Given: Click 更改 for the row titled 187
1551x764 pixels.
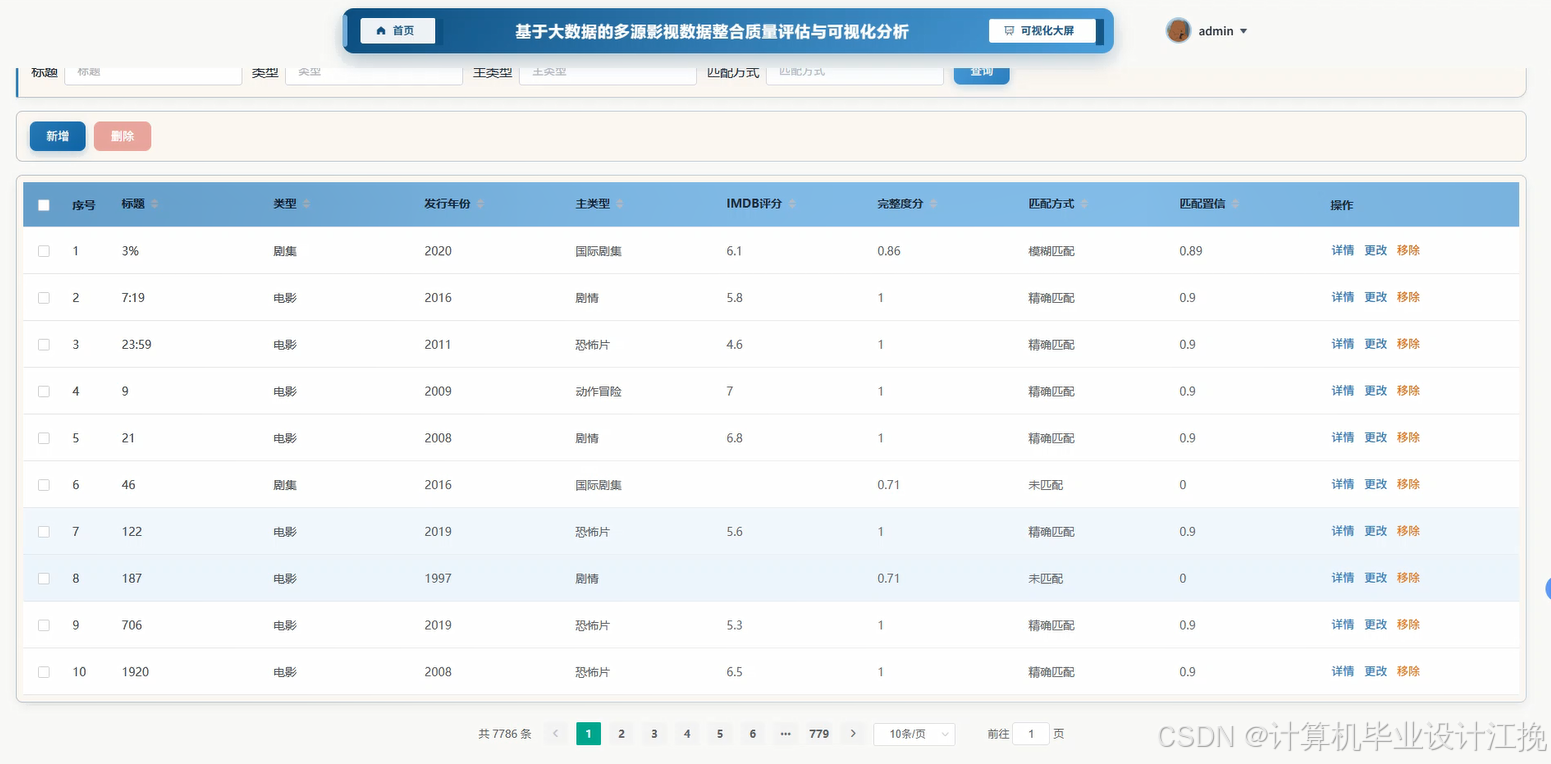Looking at the screenshot, I should [x=1376, y=578].
